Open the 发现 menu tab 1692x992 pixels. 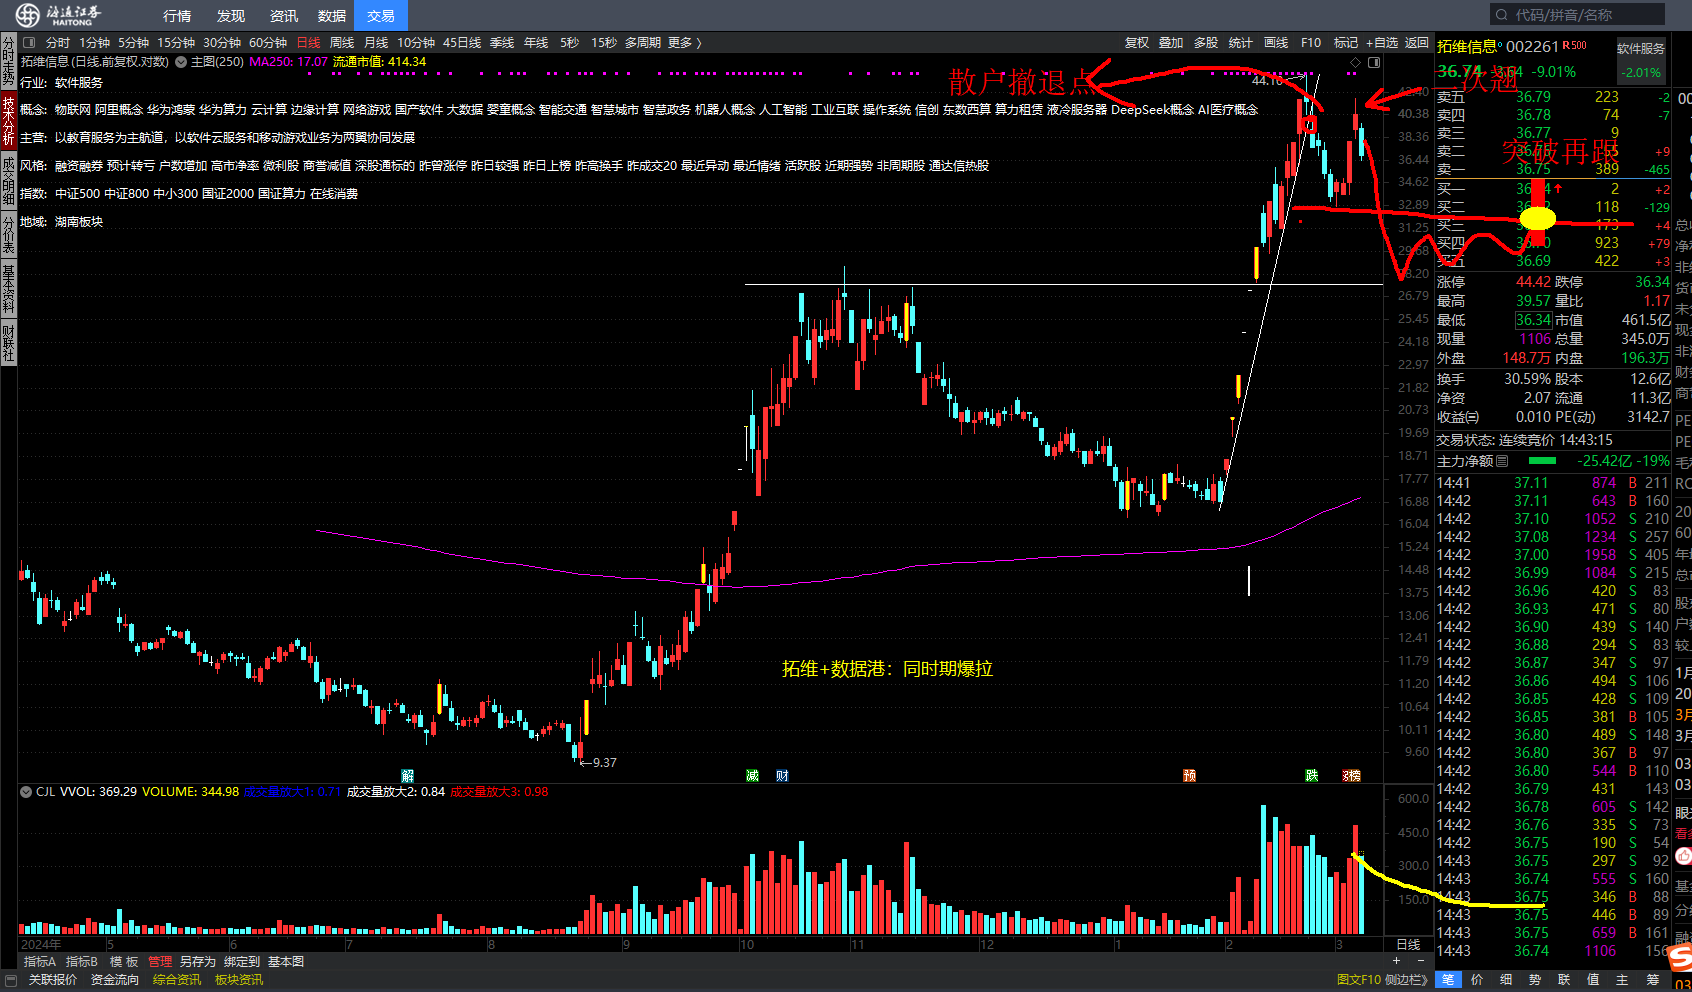(x=231, y=16)
